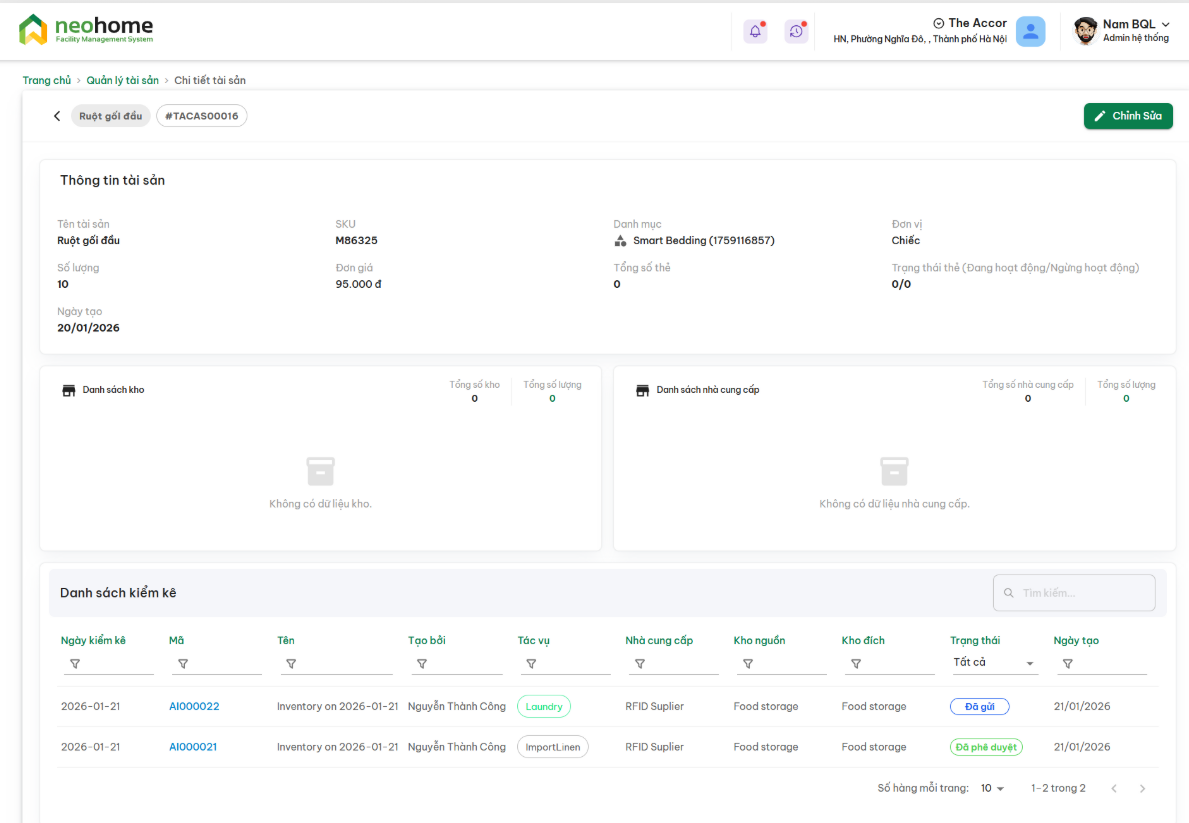
Task: Expand the rows per page dropdown
Action: click(992, 788)
